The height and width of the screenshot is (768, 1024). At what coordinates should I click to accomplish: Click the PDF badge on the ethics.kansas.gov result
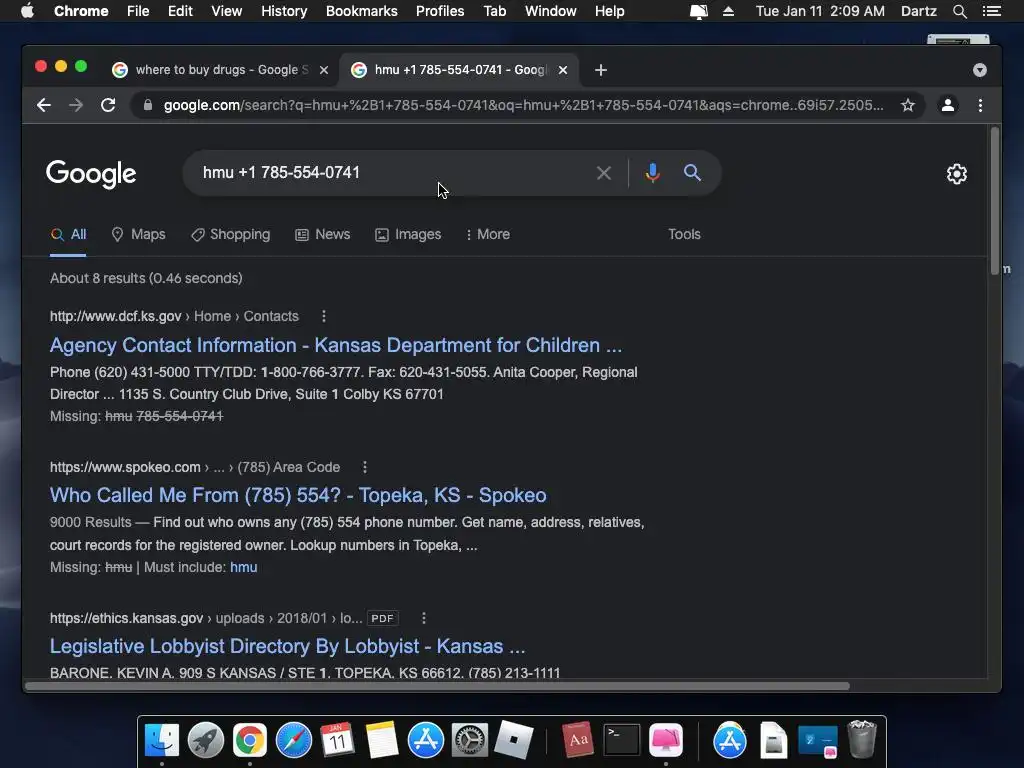click(382, 618)
